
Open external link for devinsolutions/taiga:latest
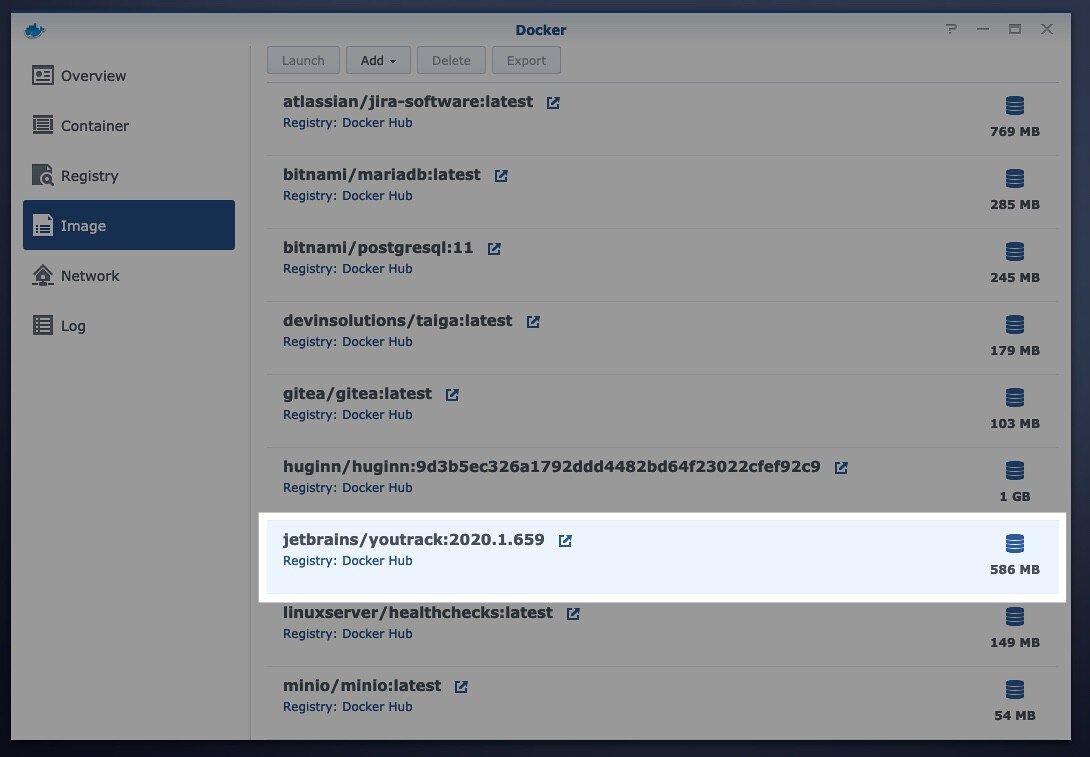(x=532, y=322)
